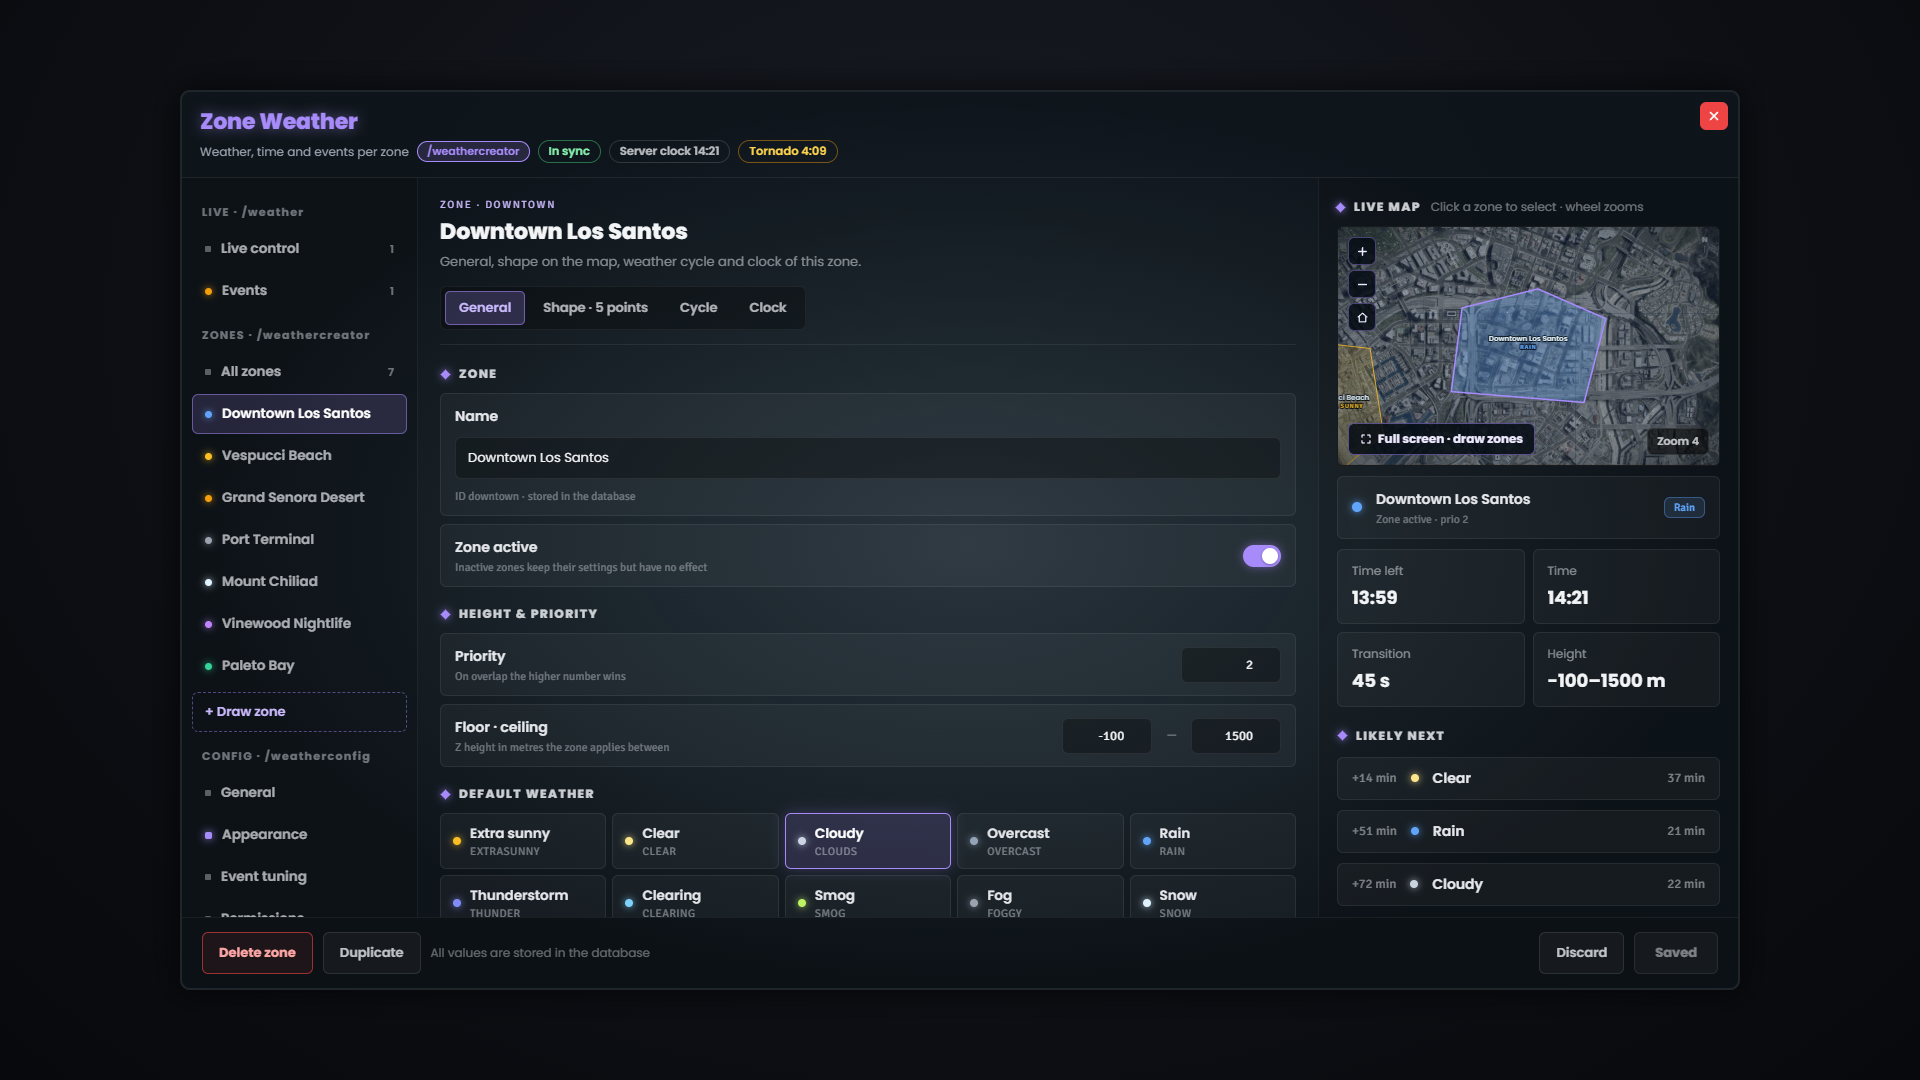
Task: Select Fog default weather
Action: click(x=1040, y=897)
